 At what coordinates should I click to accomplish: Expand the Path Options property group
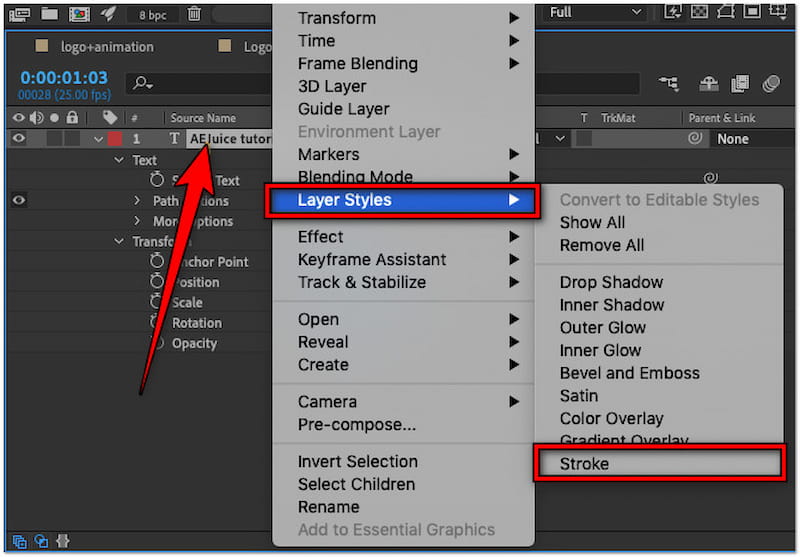(138, 201)
